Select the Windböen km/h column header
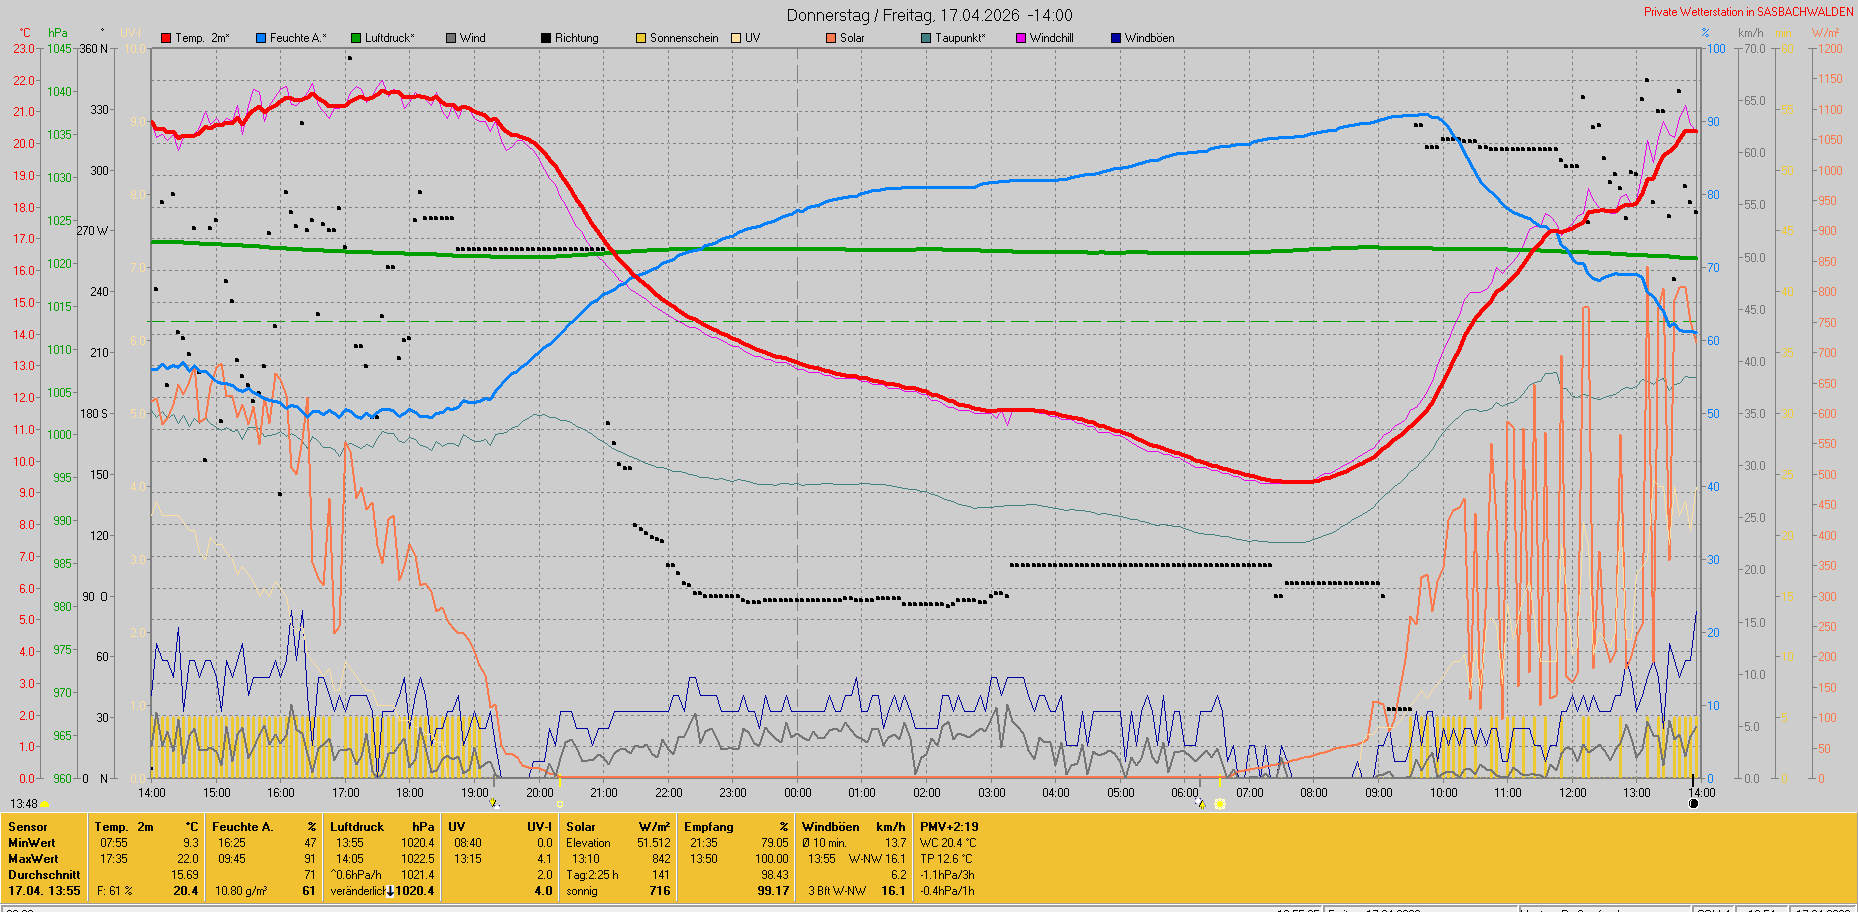The width and height of the screenshot is (1858, 912). click(x=853, y=827)
